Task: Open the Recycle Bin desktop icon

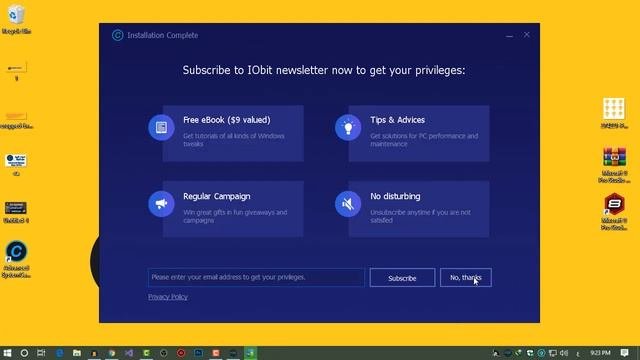Action: pos(16,19)
